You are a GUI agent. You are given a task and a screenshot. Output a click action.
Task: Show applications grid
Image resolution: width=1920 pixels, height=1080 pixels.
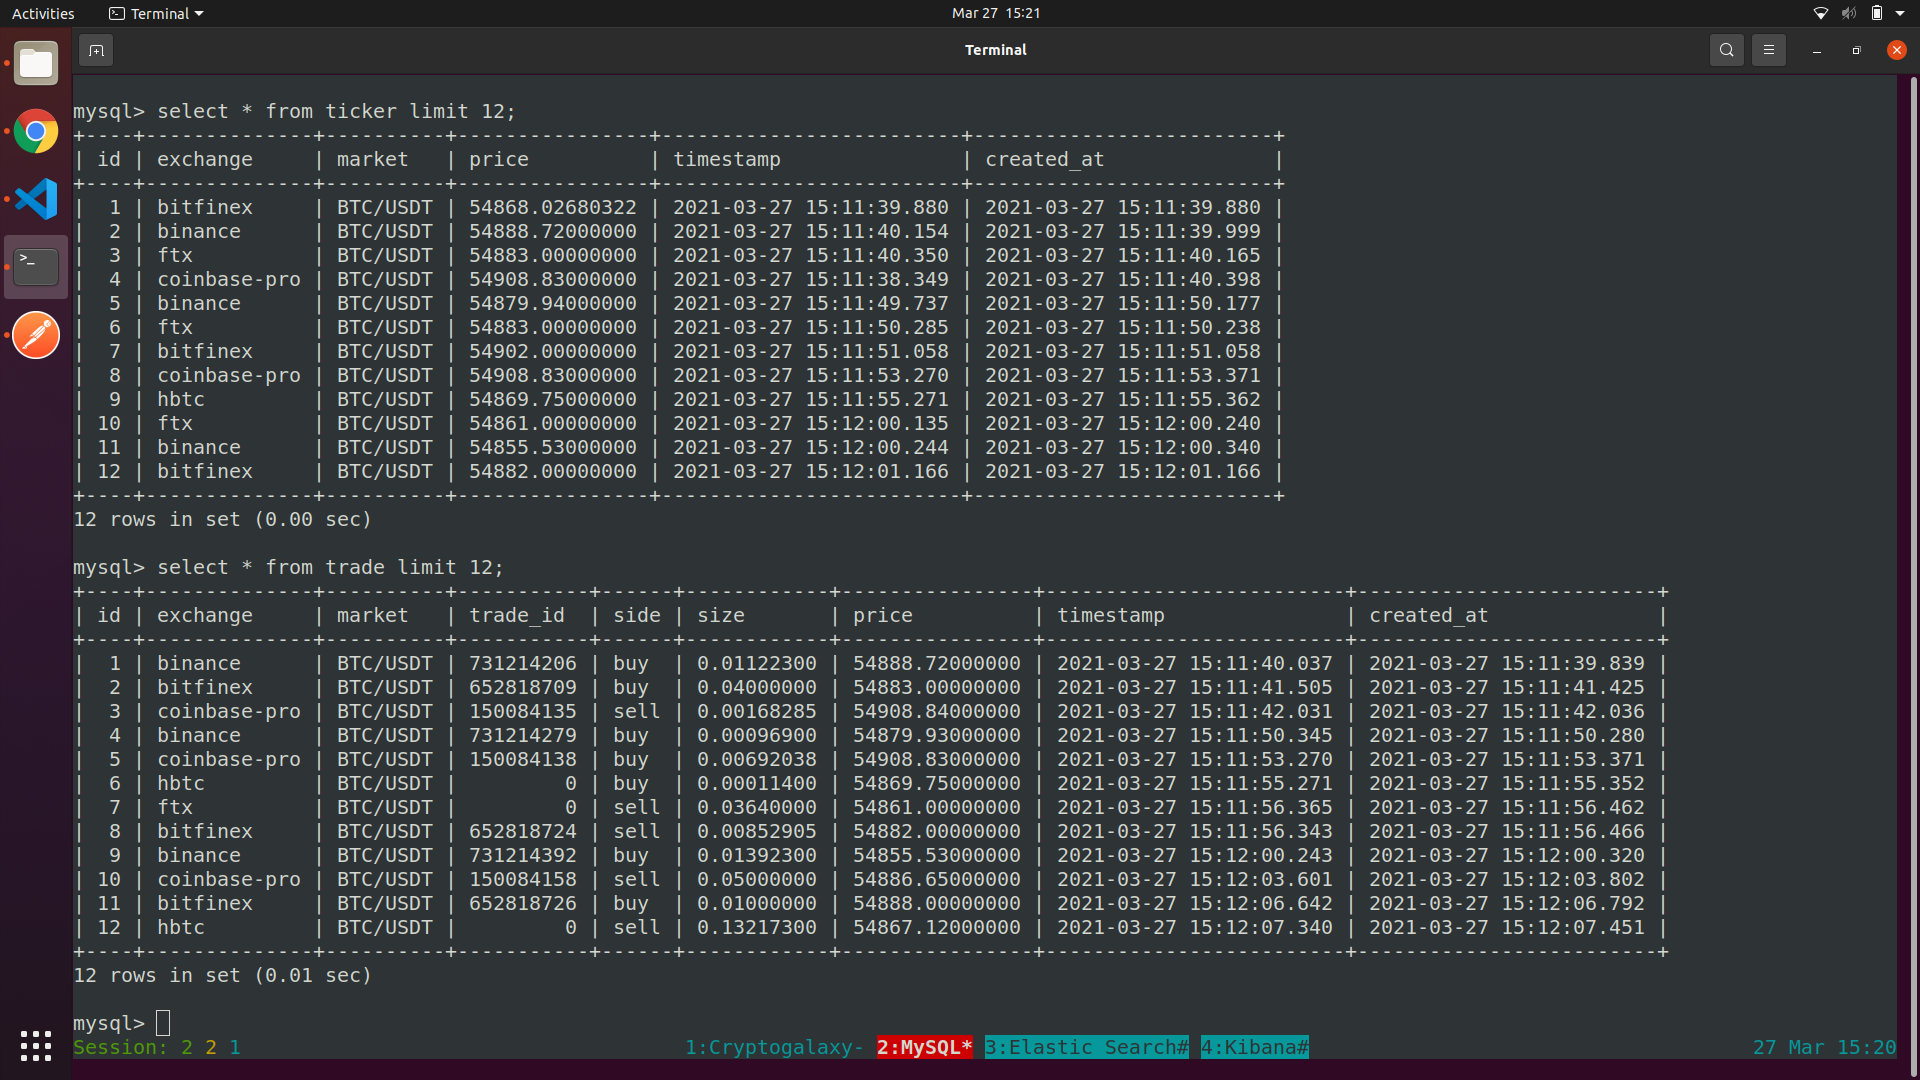click(x=36, y=1045)
